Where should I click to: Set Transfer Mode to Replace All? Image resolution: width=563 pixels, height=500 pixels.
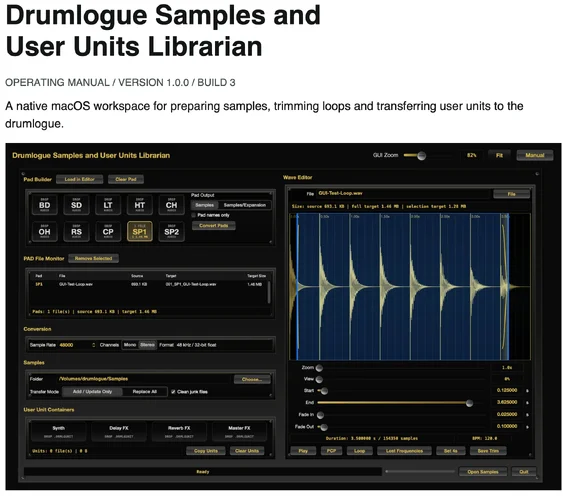pyautogui.click(x=145, y=392)
